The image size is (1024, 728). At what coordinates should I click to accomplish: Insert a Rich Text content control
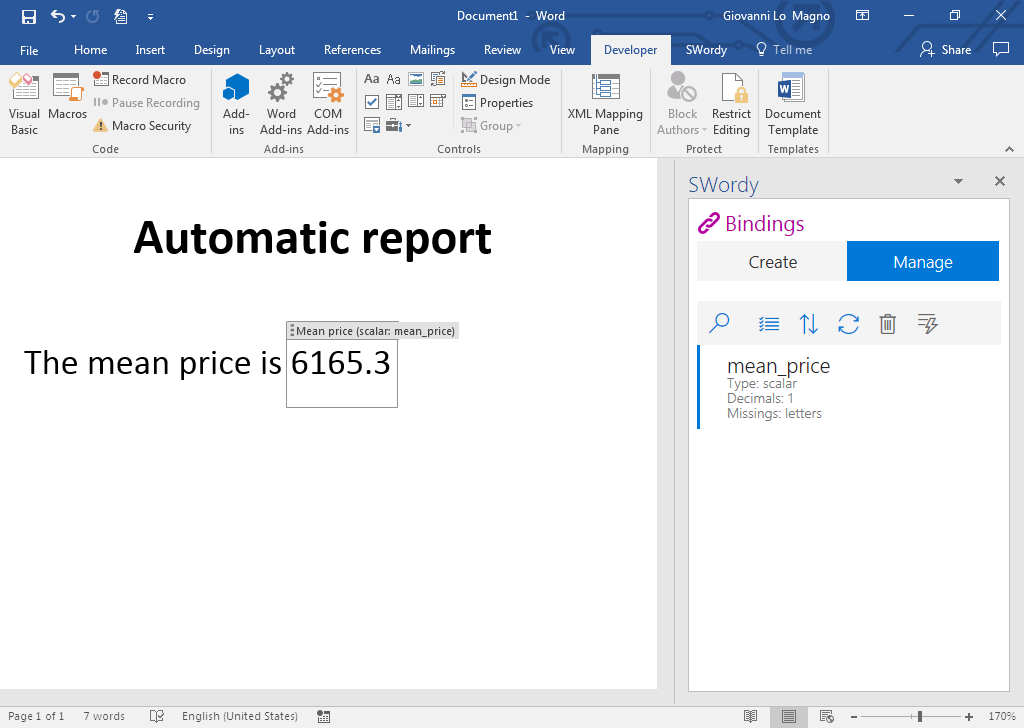tap(371, 78)
